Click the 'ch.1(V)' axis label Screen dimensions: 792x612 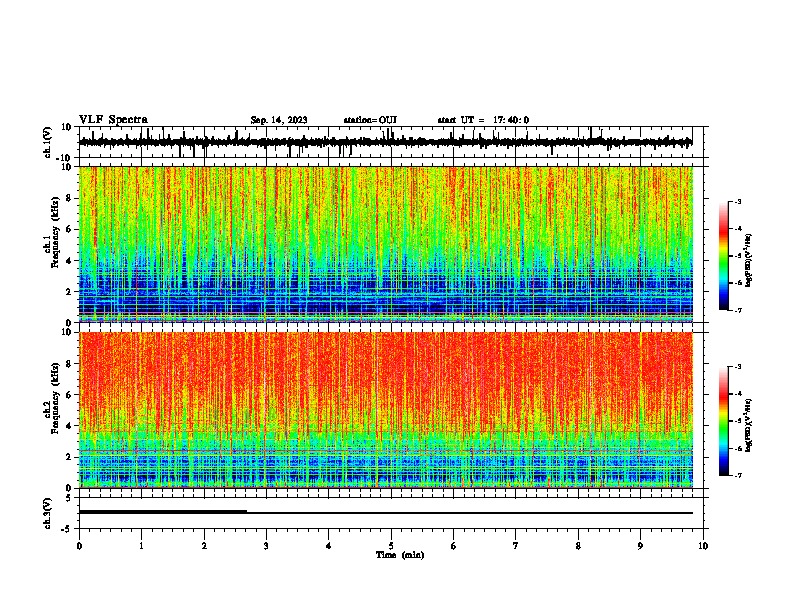48,142
